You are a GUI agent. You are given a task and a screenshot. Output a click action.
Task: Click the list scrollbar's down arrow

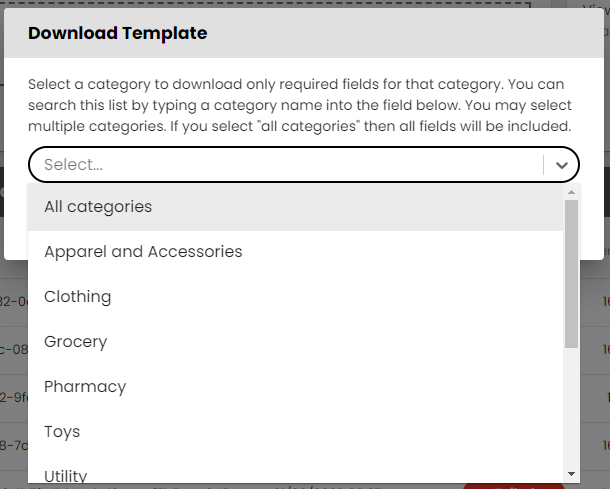tap(572, 473)
